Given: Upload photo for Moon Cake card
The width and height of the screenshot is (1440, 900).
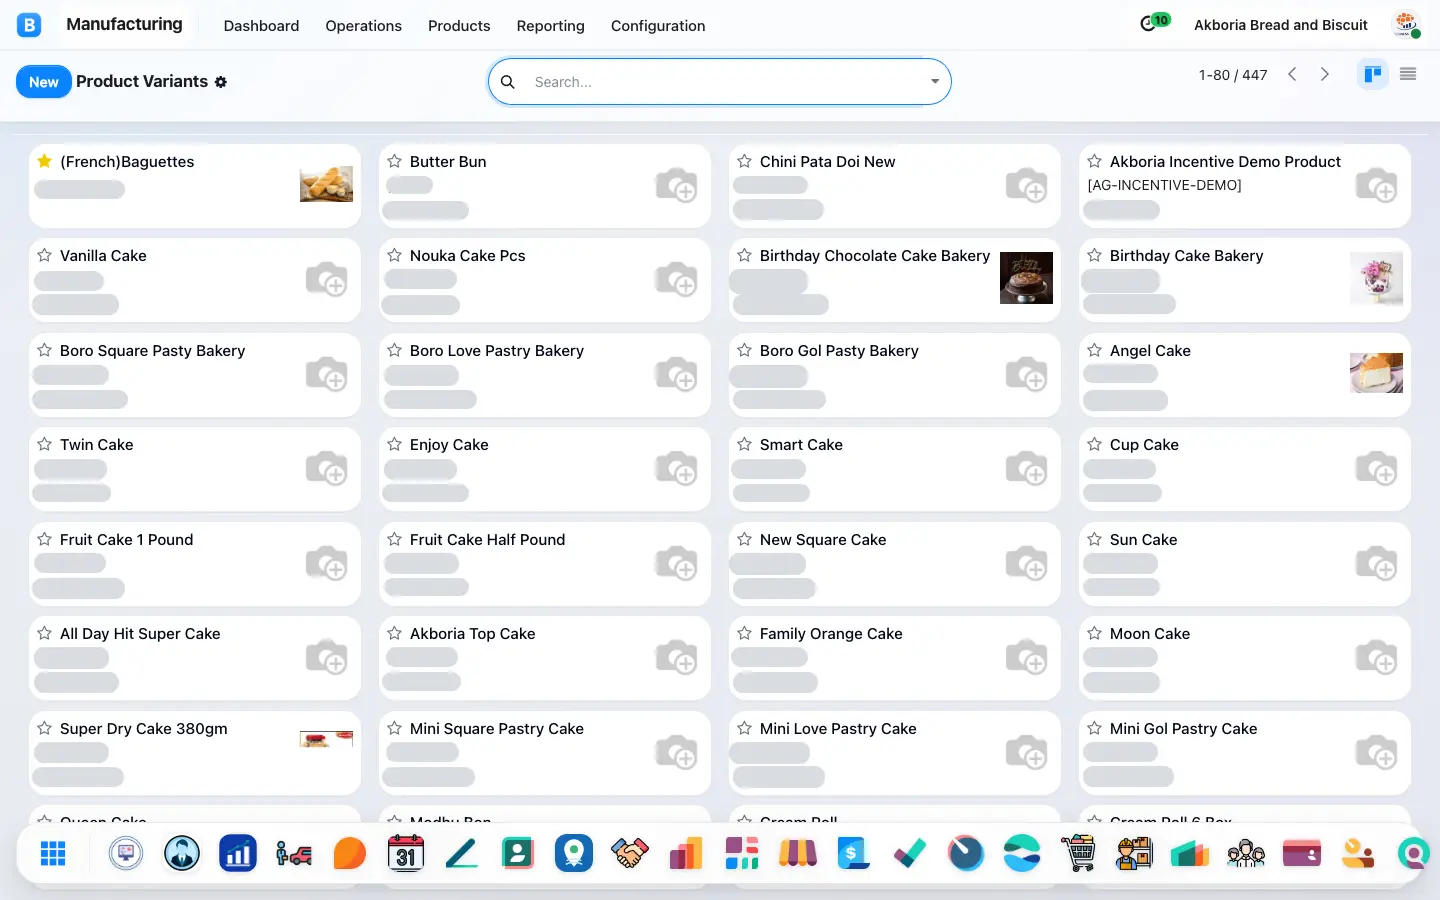Looking at the screenshot, I should (1376, 657).
